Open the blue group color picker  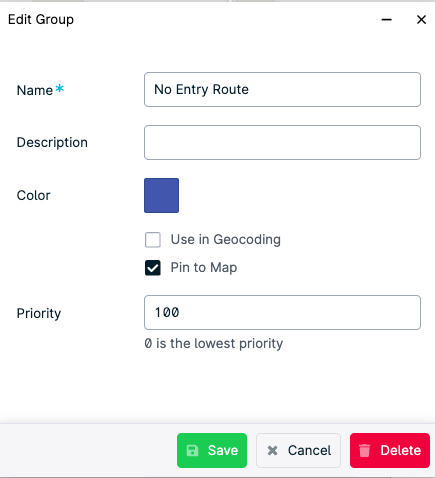pos(161,195)
